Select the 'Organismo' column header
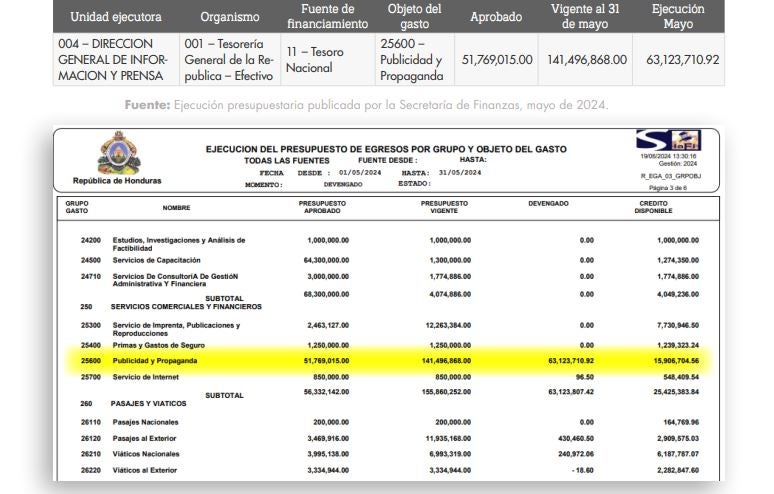 (x=230, y=17)
